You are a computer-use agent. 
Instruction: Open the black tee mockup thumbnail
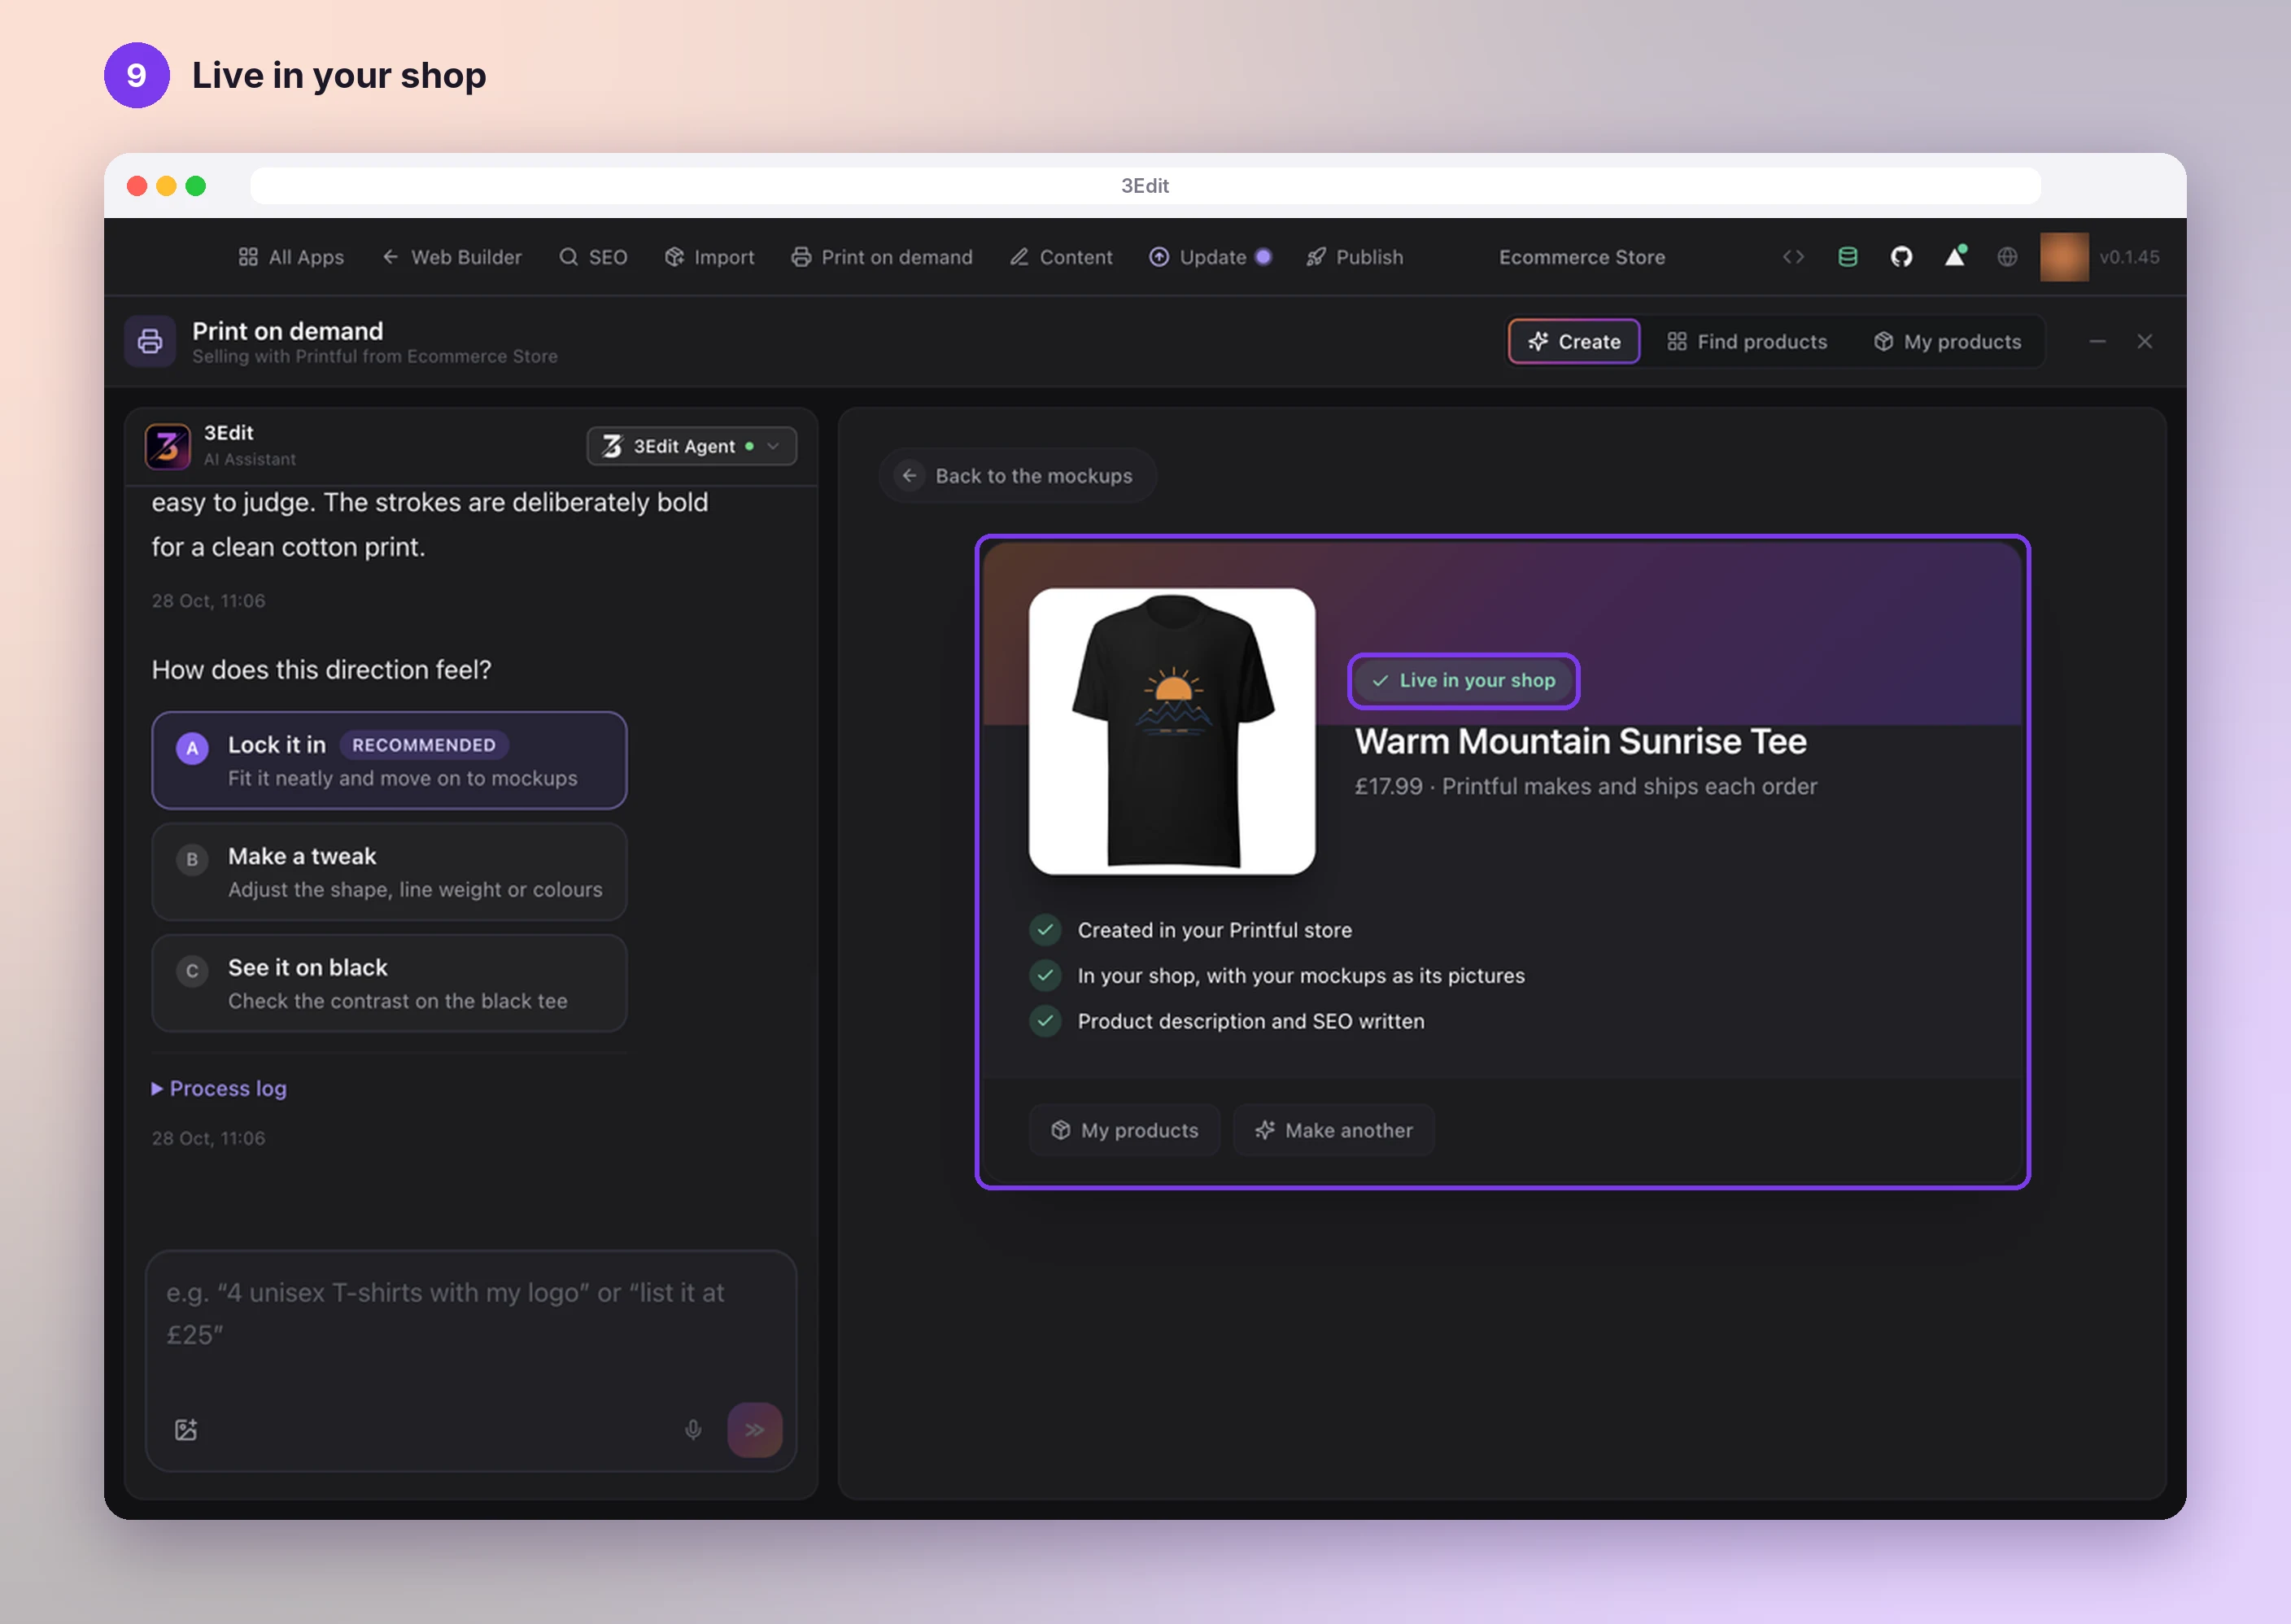point(1171,731)
